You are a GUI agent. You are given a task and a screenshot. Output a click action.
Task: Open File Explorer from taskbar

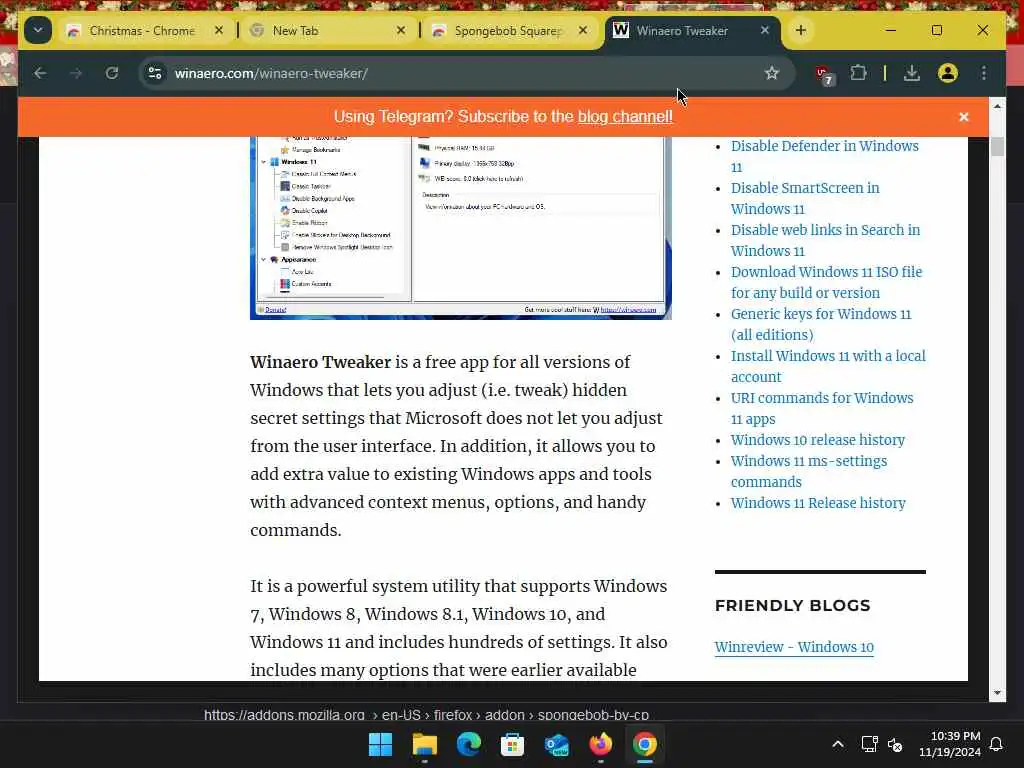(x=424, y=744)
